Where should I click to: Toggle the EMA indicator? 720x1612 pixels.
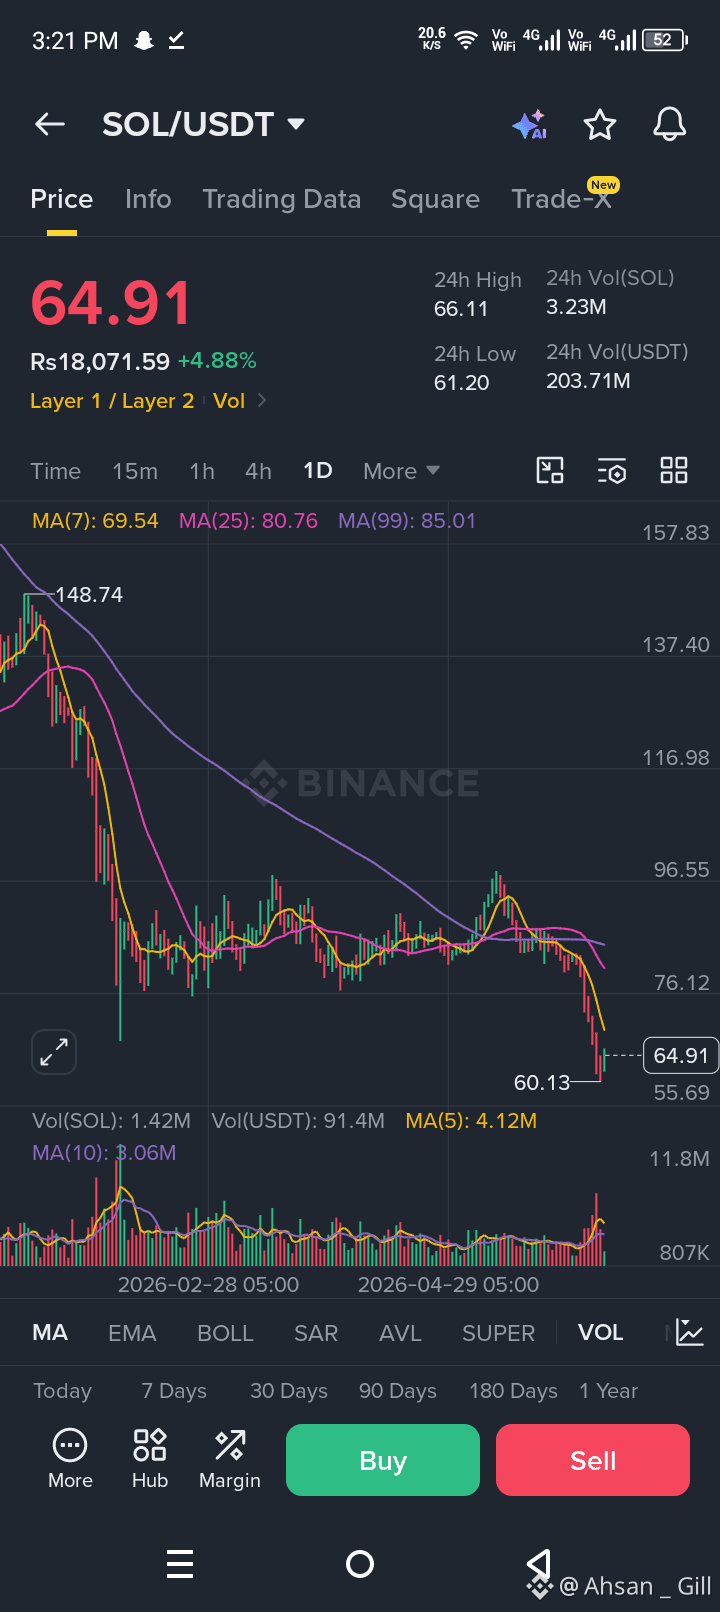(132, 1332)
